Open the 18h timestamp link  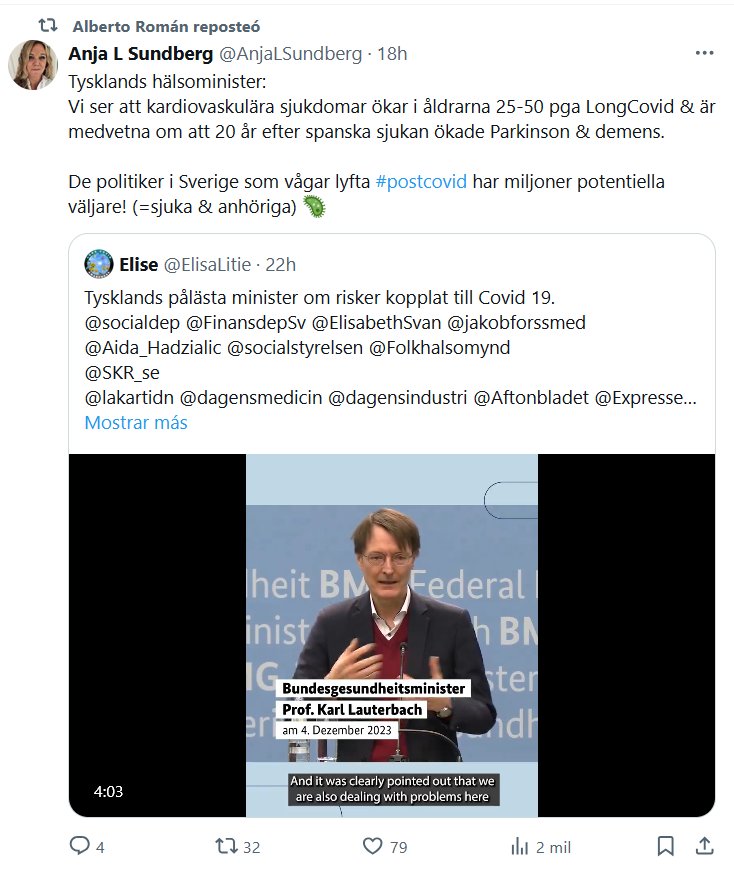pyautogui.click(x=392, y=54)
